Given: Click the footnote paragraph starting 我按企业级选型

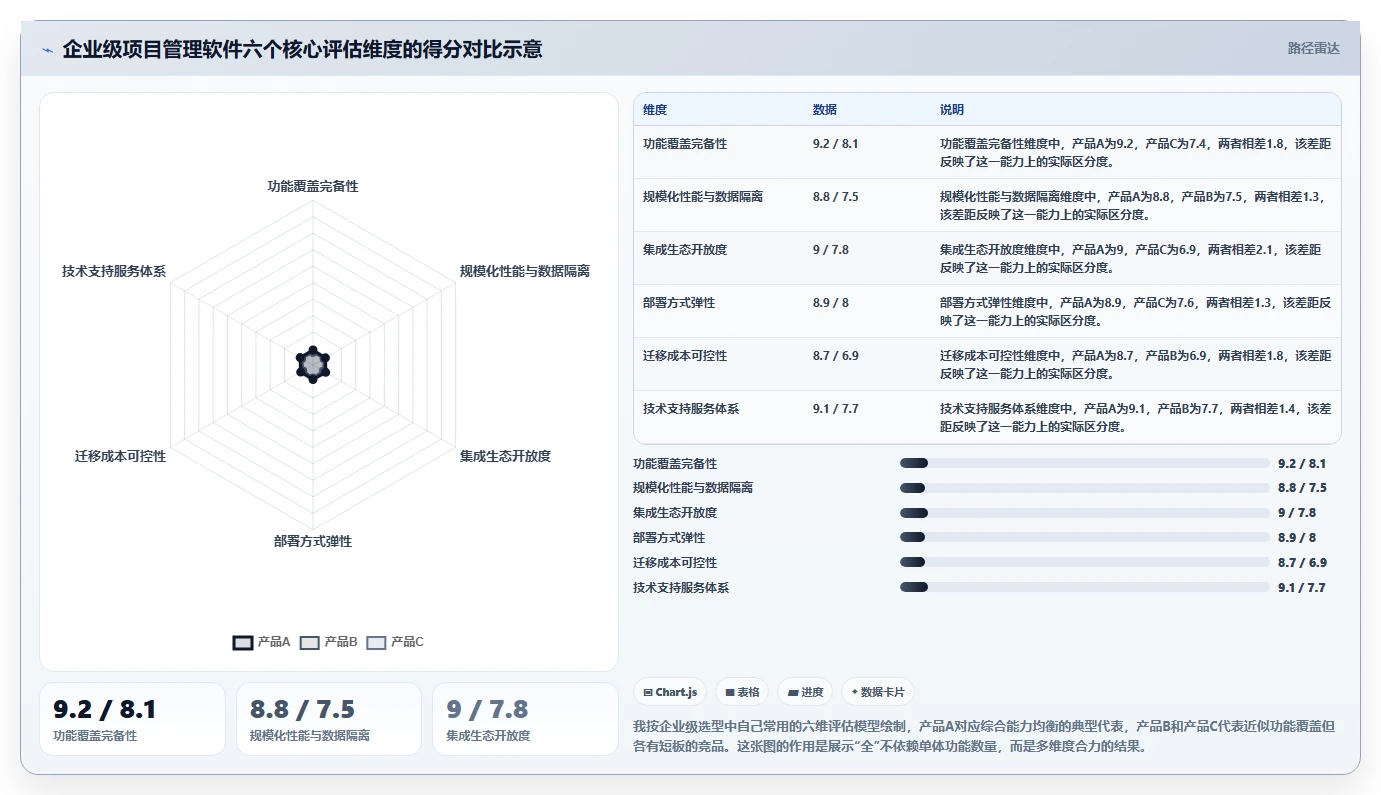Looking at the screenshot, I should tap(984, 737).
